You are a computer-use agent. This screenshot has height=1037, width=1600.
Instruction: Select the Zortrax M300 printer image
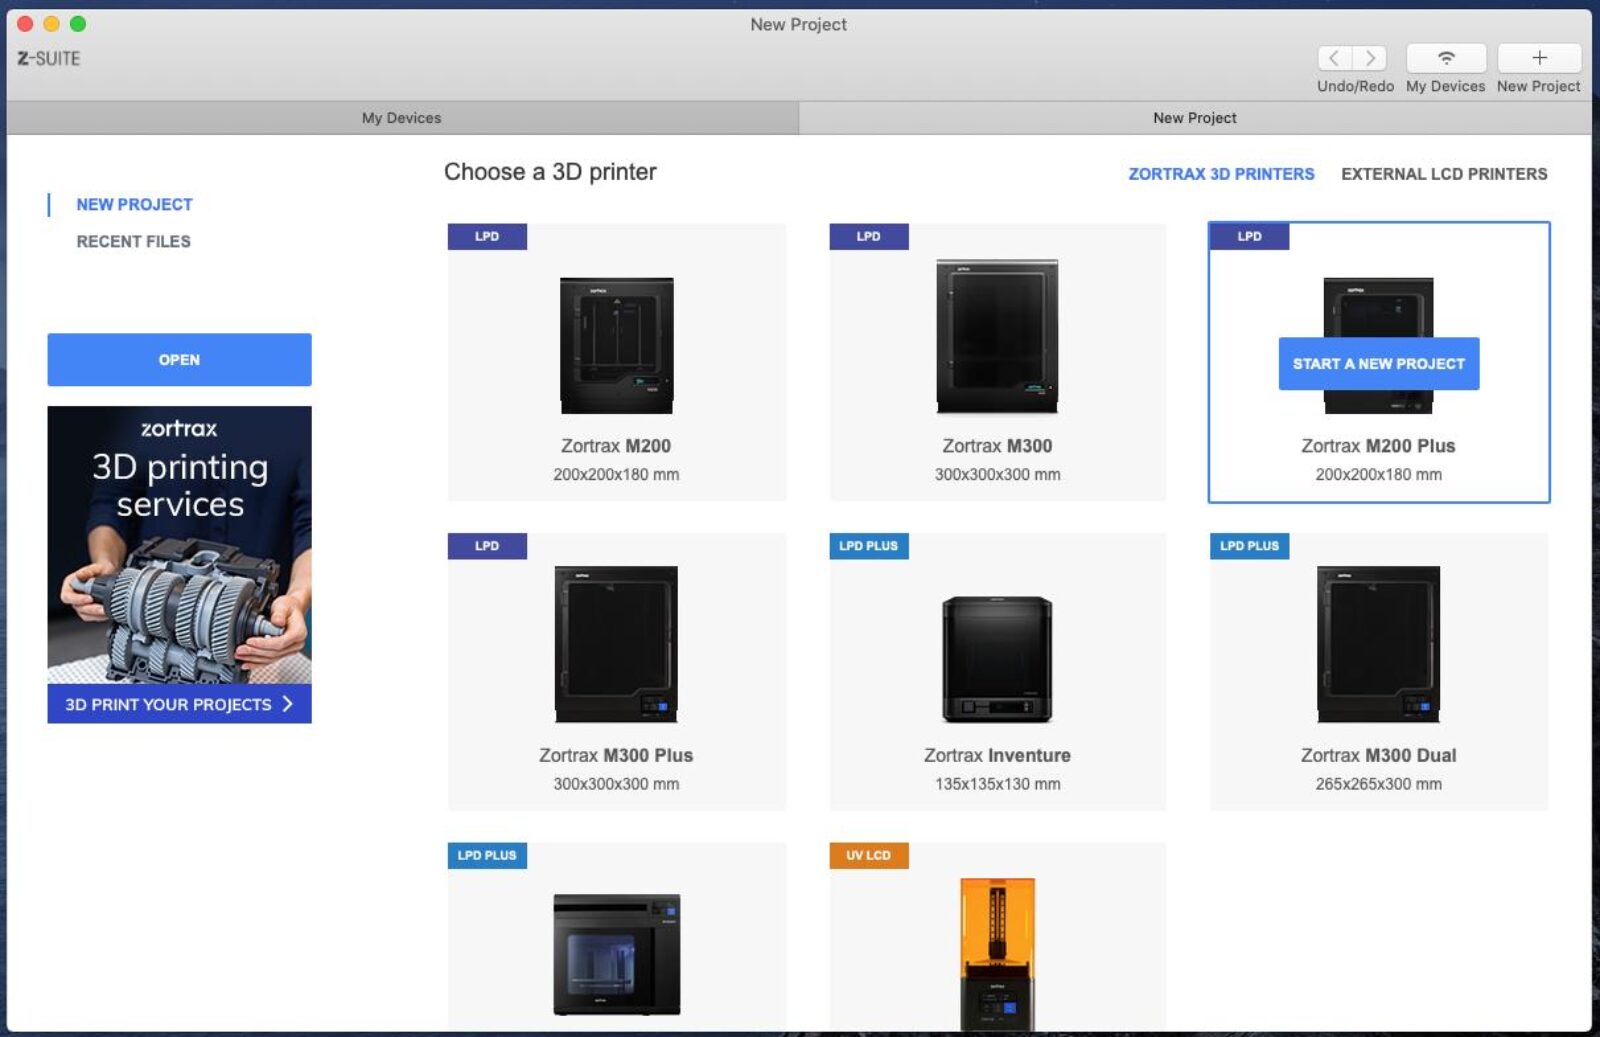[997, 337]
